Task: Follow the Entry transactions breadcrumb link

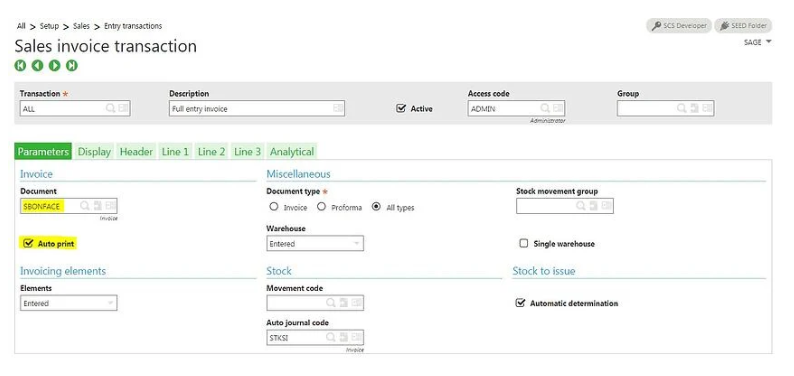Action: click(x=133, y=26)
